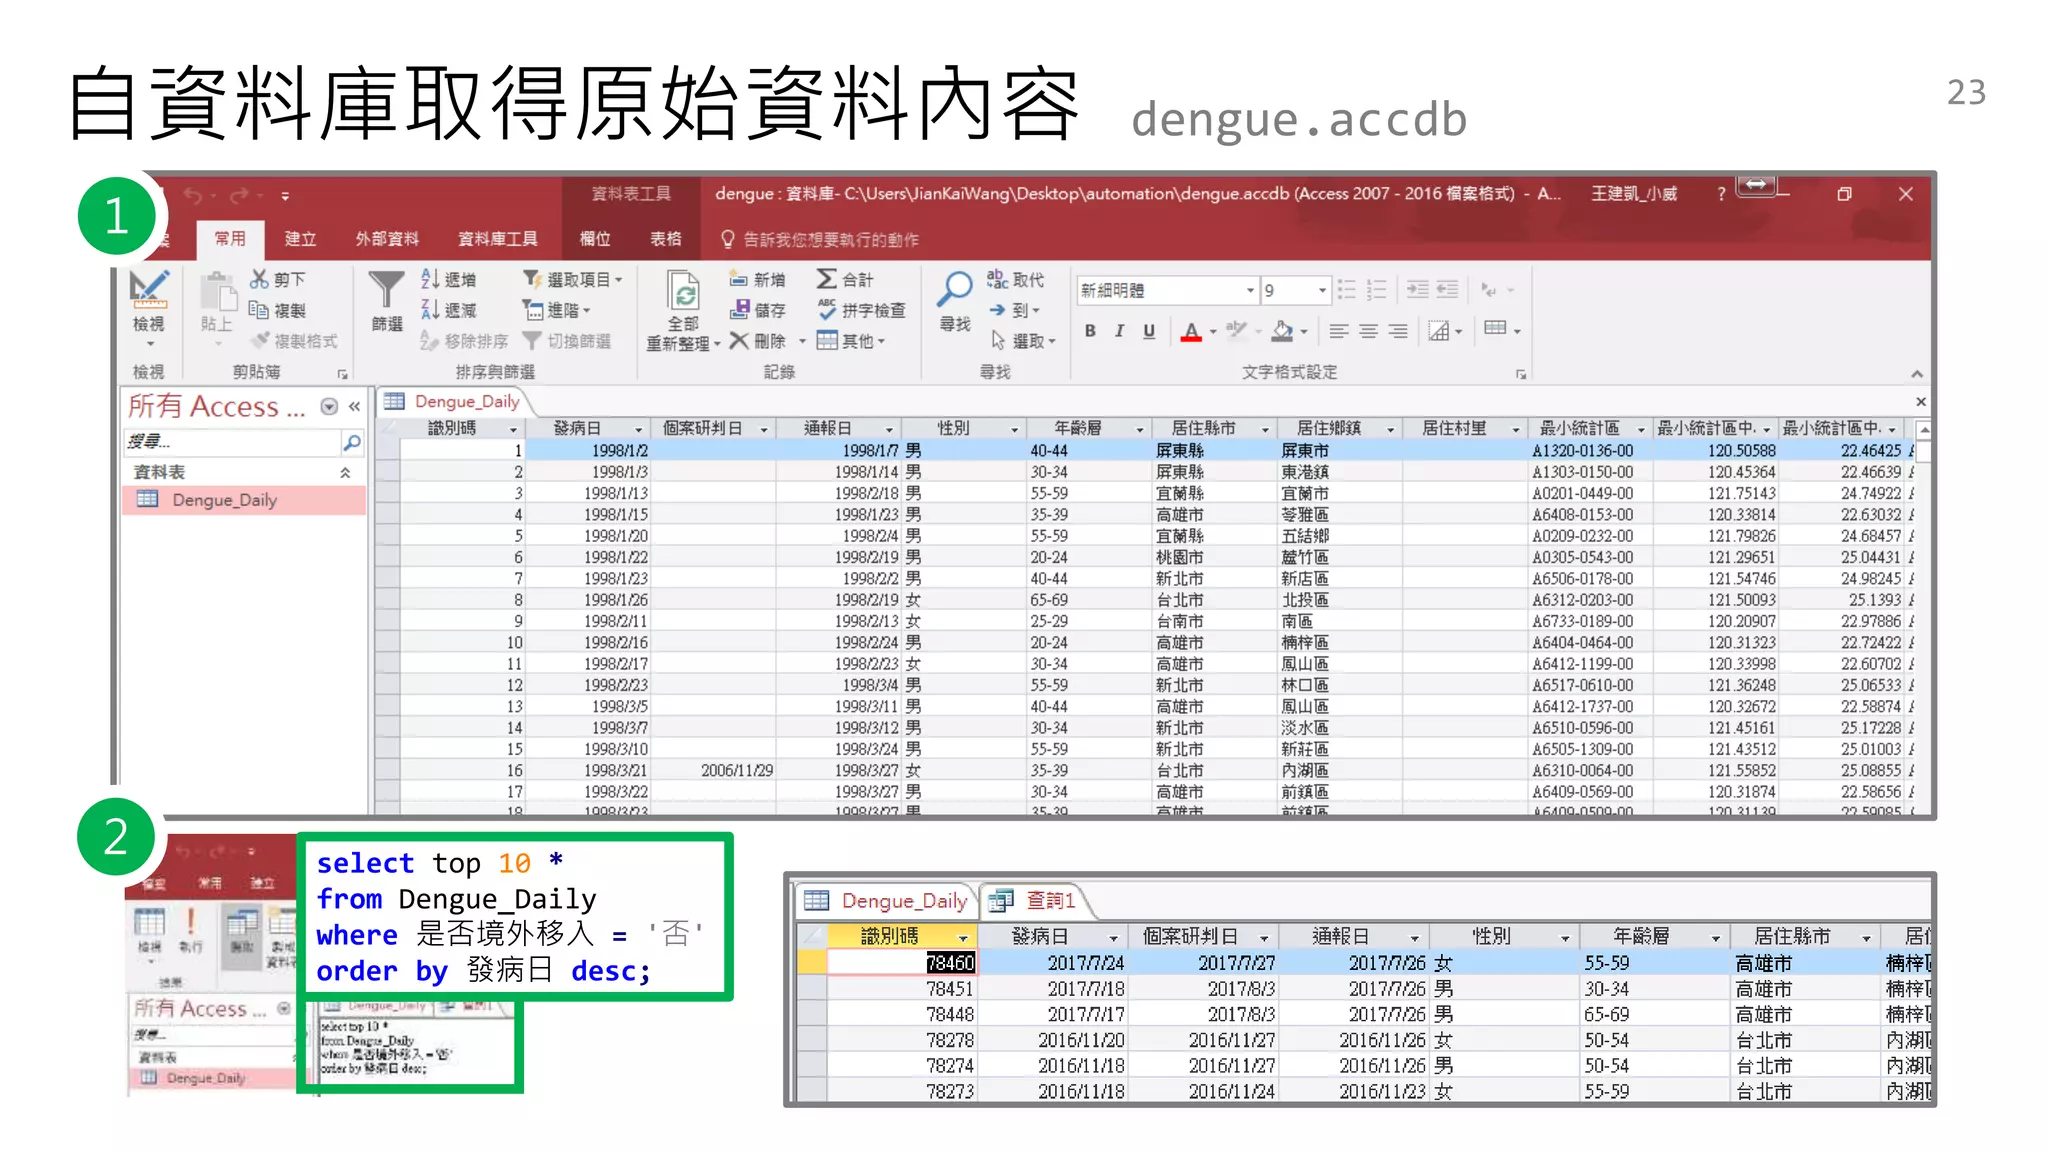
Task: Click the 複製格式 (Format Painter) icon
Action: (x=261, y=340)
